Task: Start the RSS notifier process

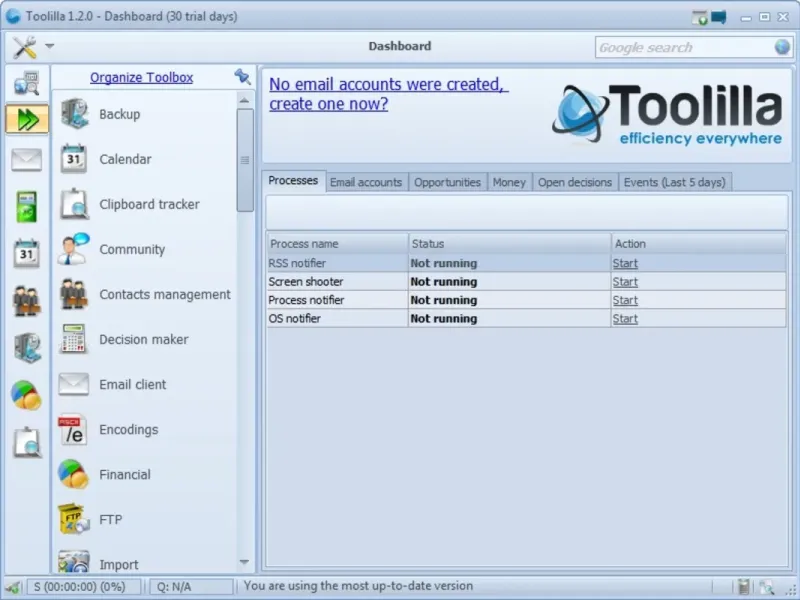Action: tap(625, 263)
